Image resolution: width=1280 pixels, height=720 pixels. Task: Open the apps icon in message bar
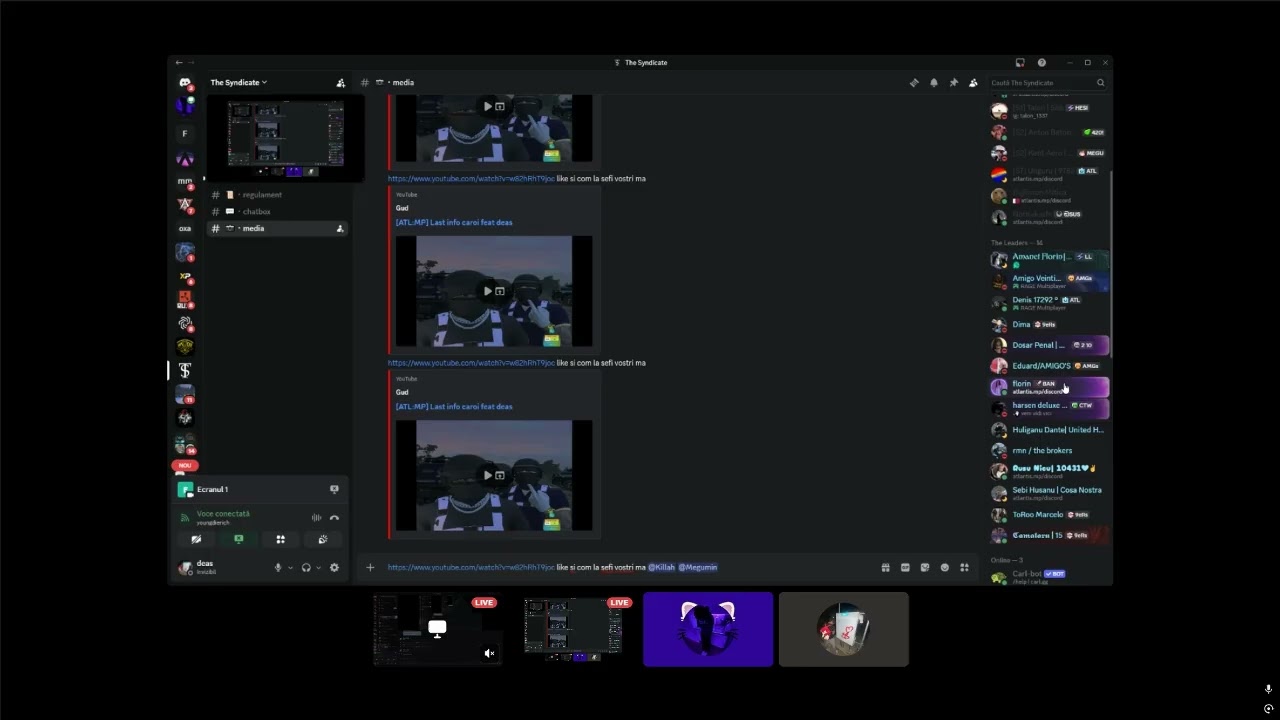pyautogui.click(x=964, y=567)
